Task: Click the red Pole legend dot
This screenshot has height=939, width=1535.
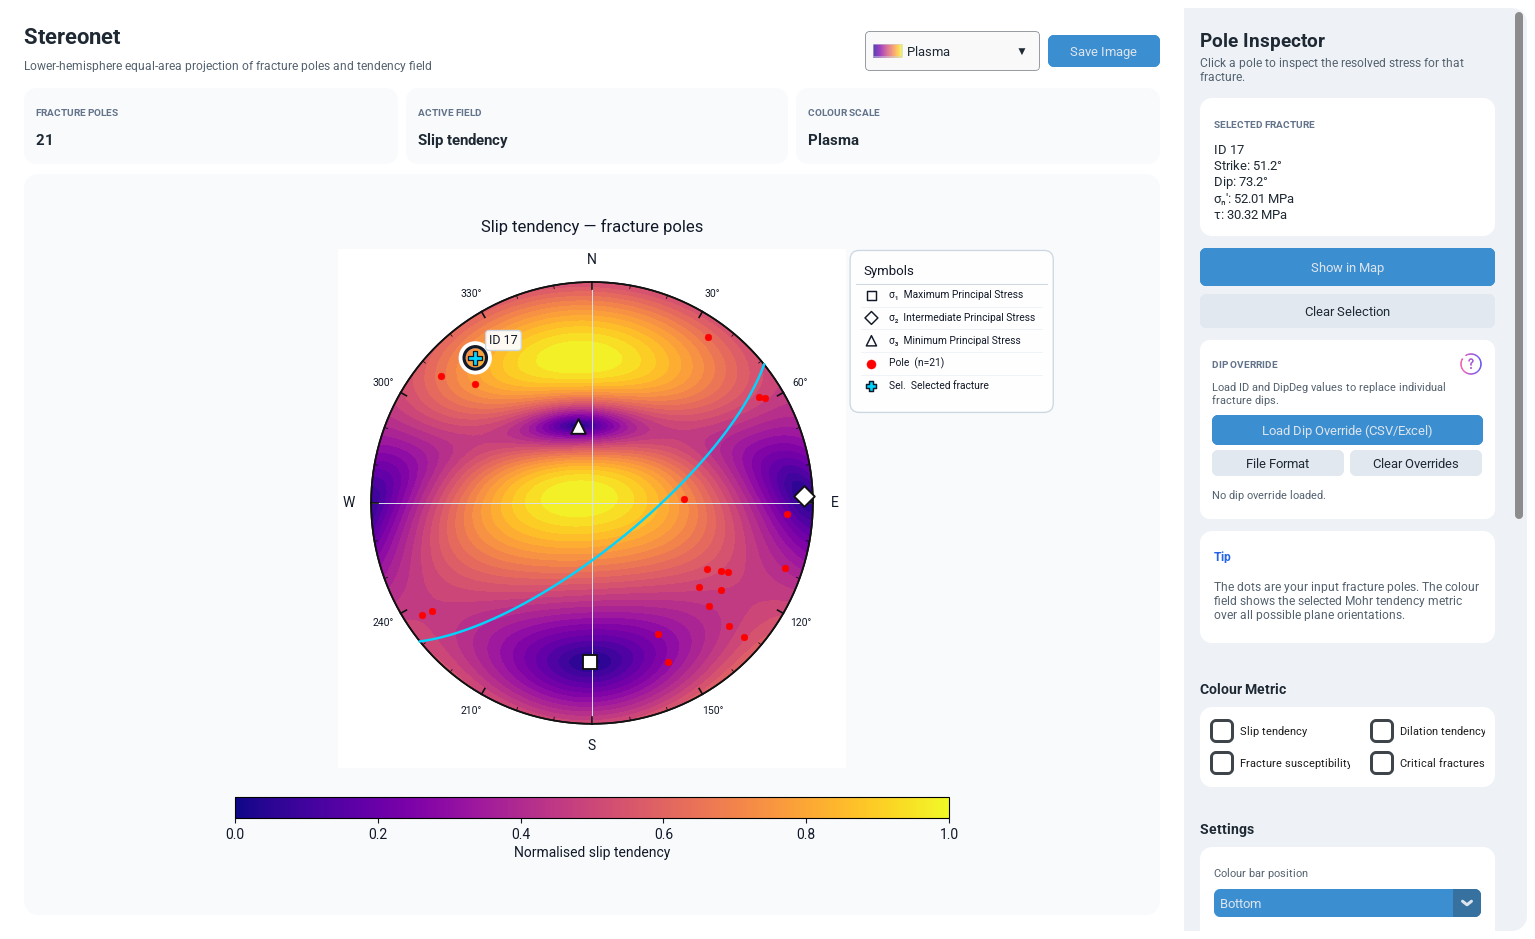Action: (871, 364)
